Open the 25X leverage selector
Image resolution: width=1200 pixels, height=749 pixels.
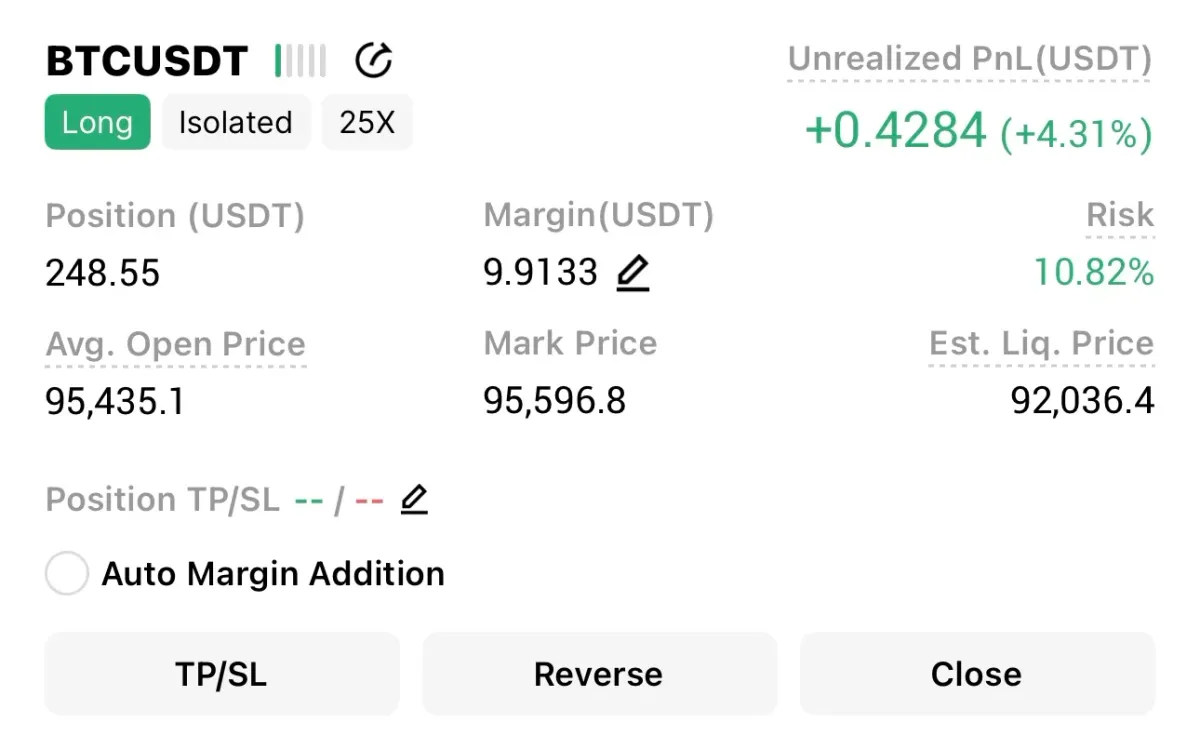pos(367,122)
